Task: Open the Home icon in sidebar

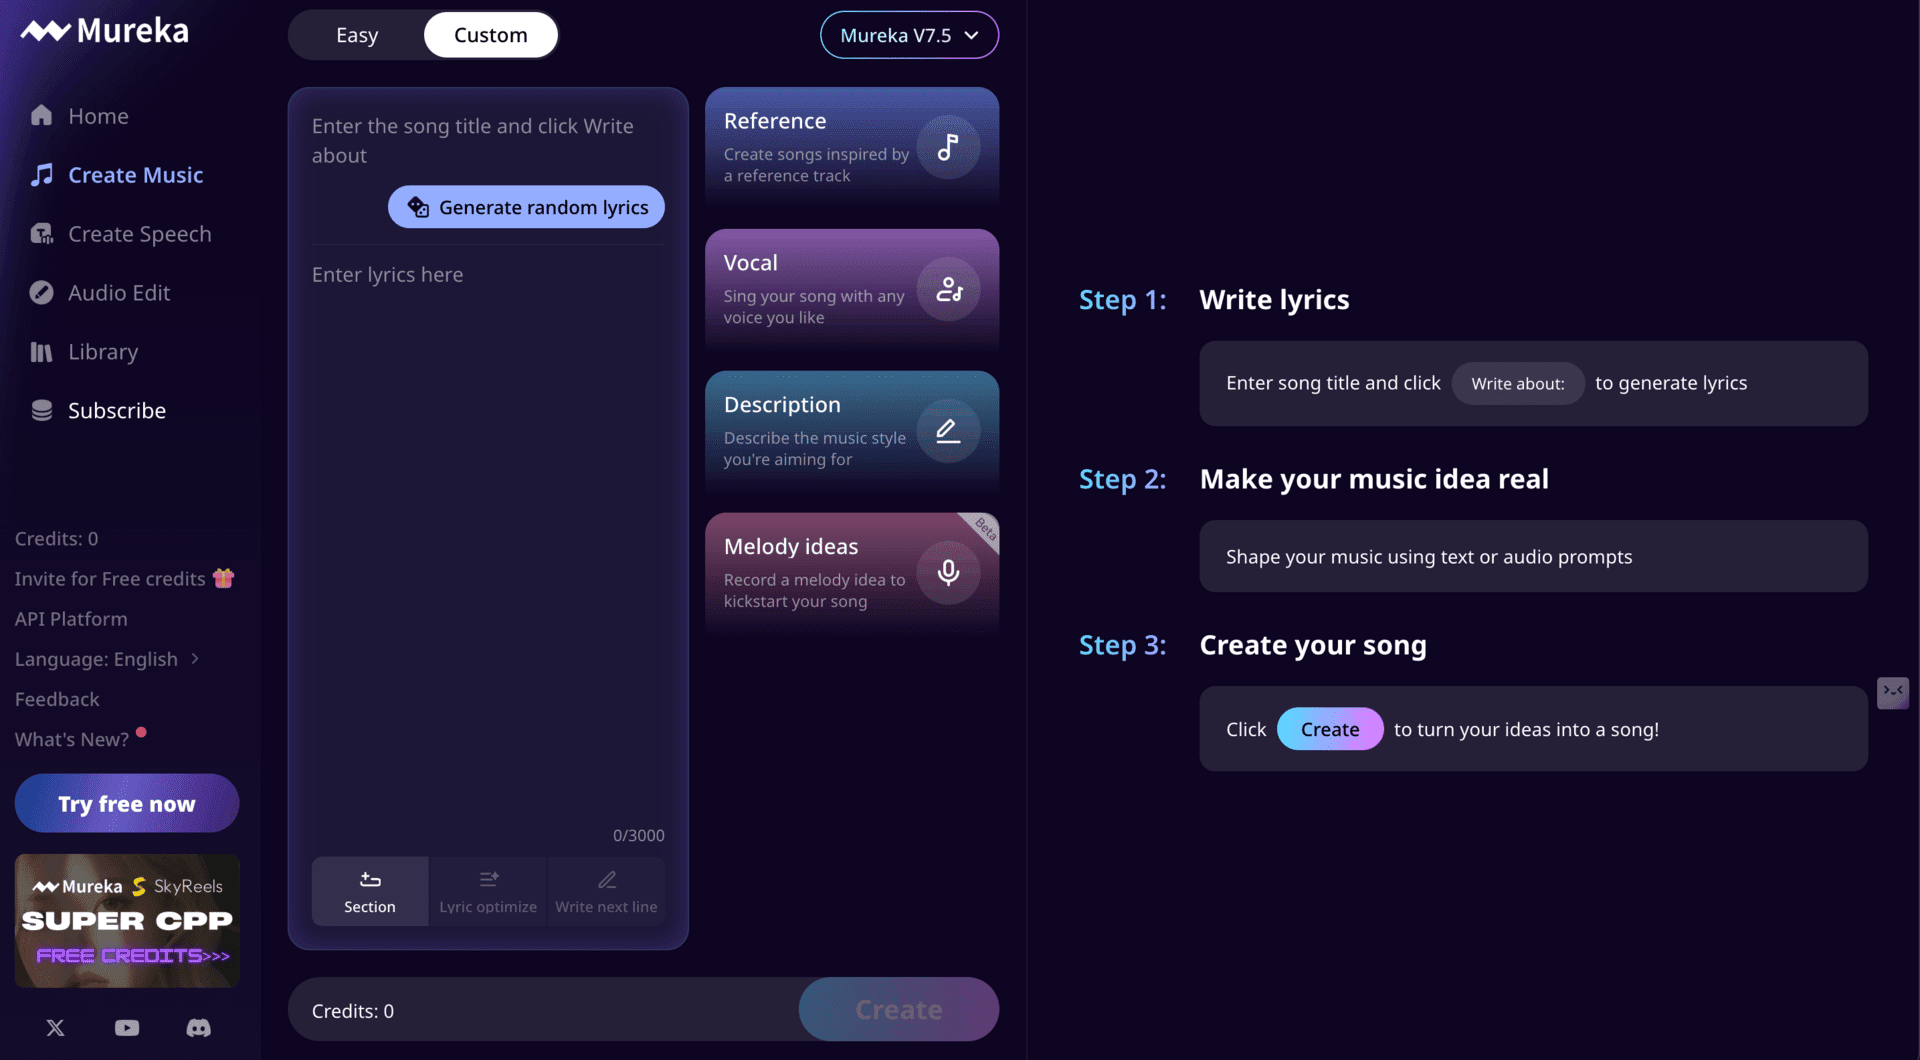Action: click(41, 116)
